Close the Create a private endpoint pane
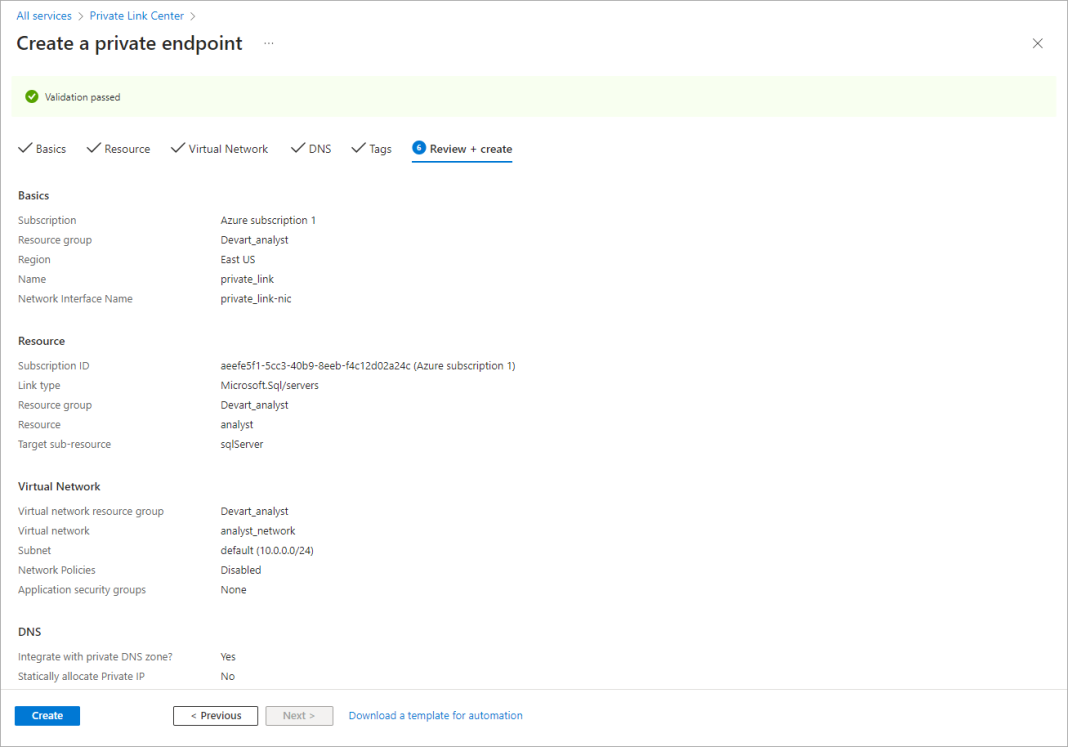 click(x=1037, y=44)
